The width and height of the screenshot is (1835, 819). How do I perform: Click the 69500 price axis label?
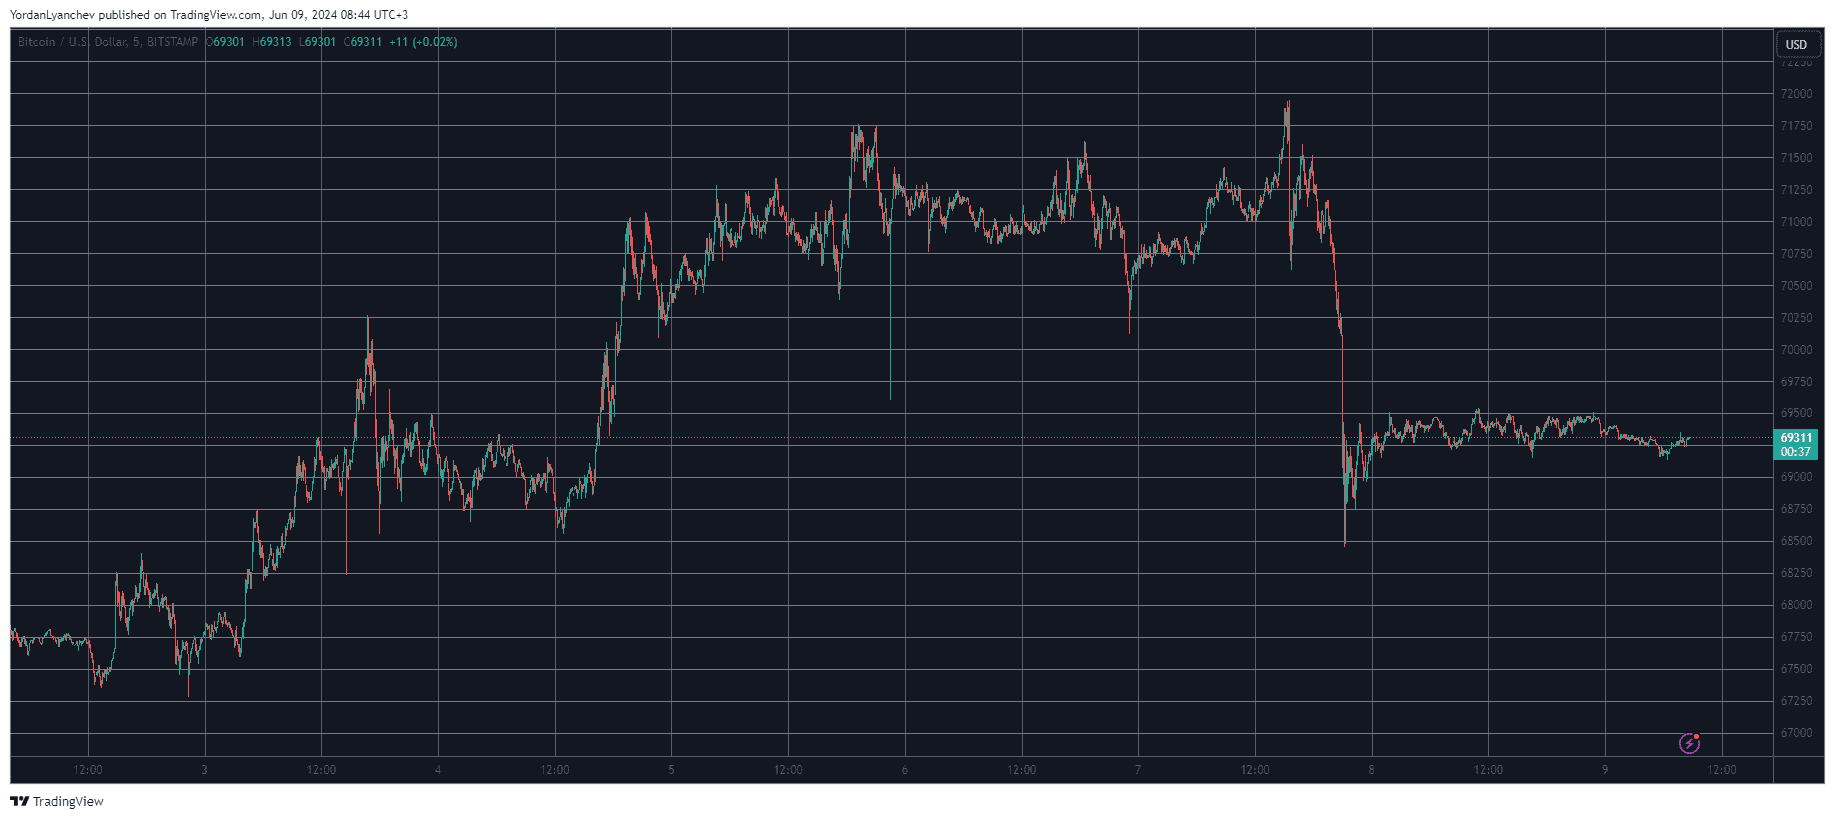(x=1796, y=413)
